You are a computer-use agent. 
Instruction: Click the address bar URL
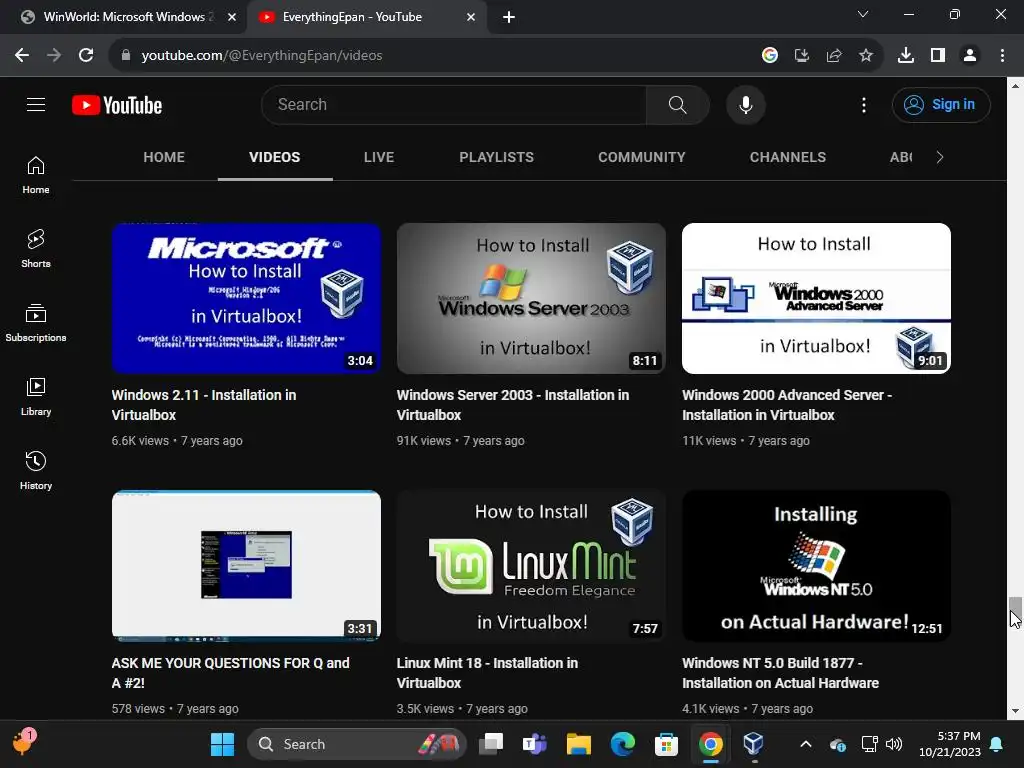pos(262,56)
